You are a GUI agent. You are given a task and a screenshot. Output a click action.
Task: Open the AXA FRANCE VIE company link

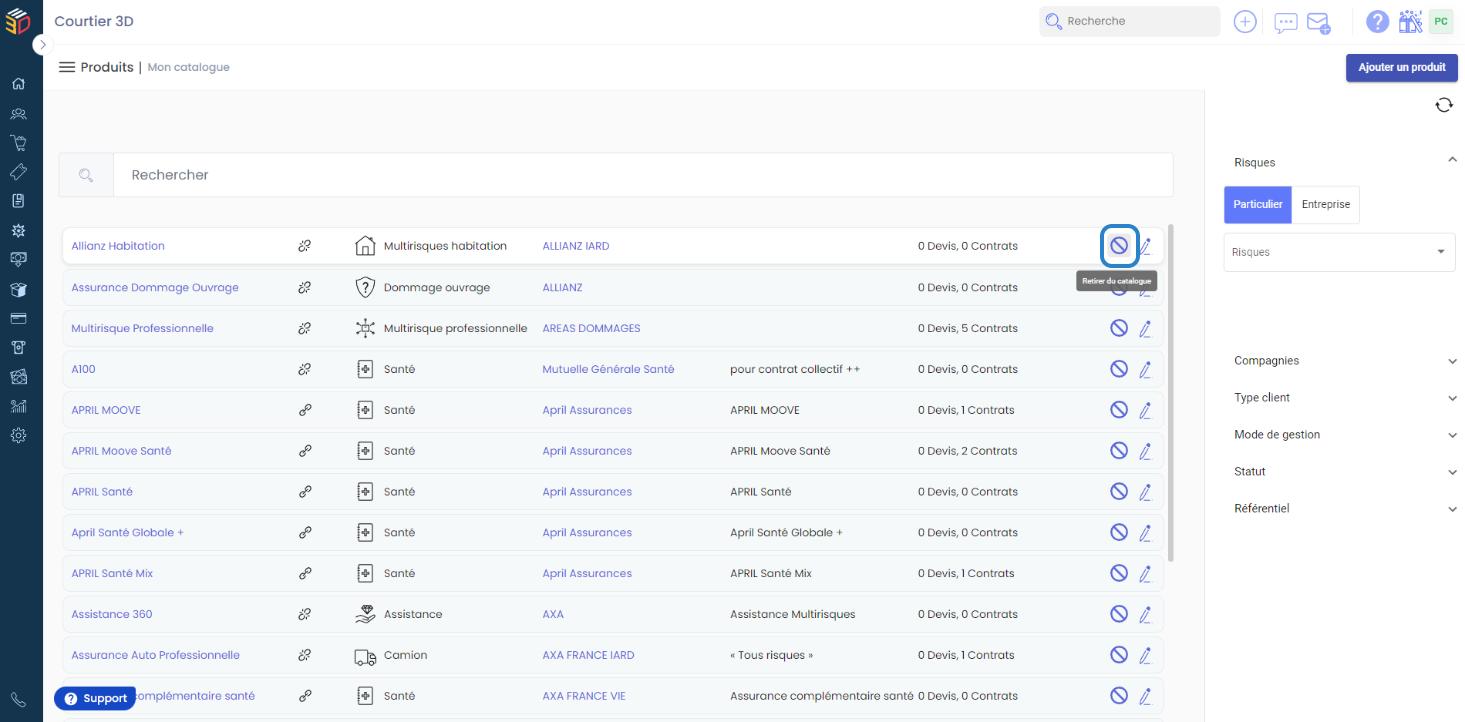(x=584, y=696)
